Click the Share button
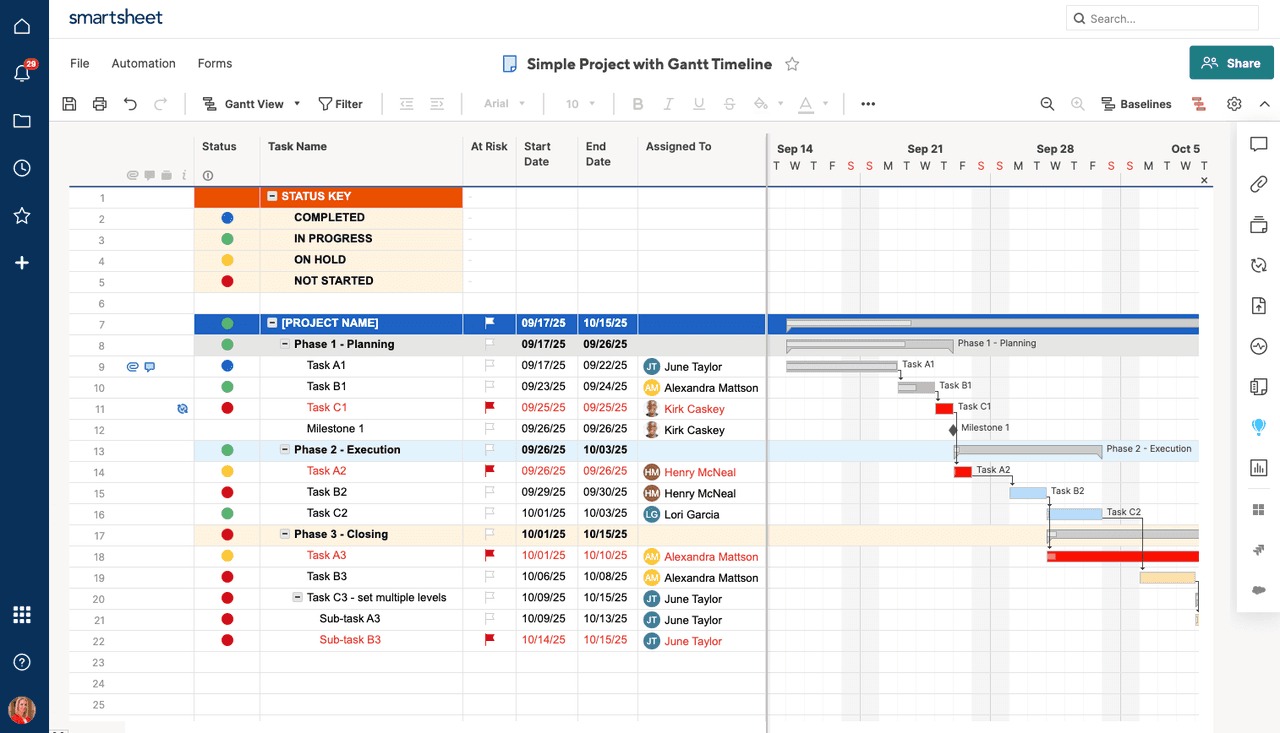 pyautogui.click(x=1231, y=62)
